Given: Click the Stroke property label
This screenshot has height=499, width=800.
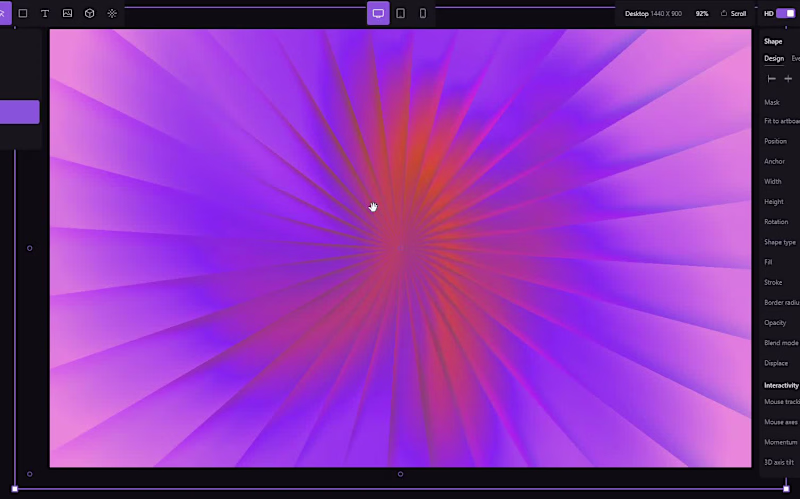Looking at the screenshot, I should pos(773,282).
